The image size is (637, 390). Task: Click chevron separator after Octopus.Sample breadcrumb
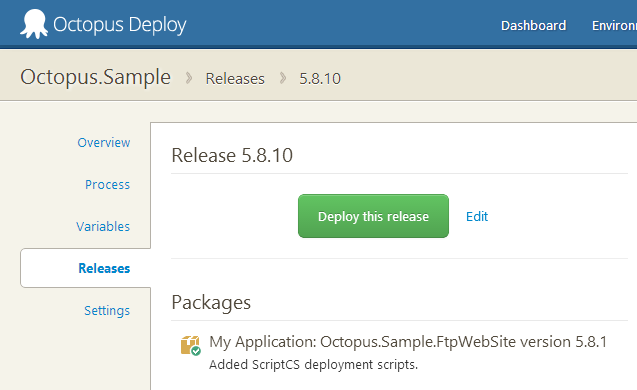point(189,78)
